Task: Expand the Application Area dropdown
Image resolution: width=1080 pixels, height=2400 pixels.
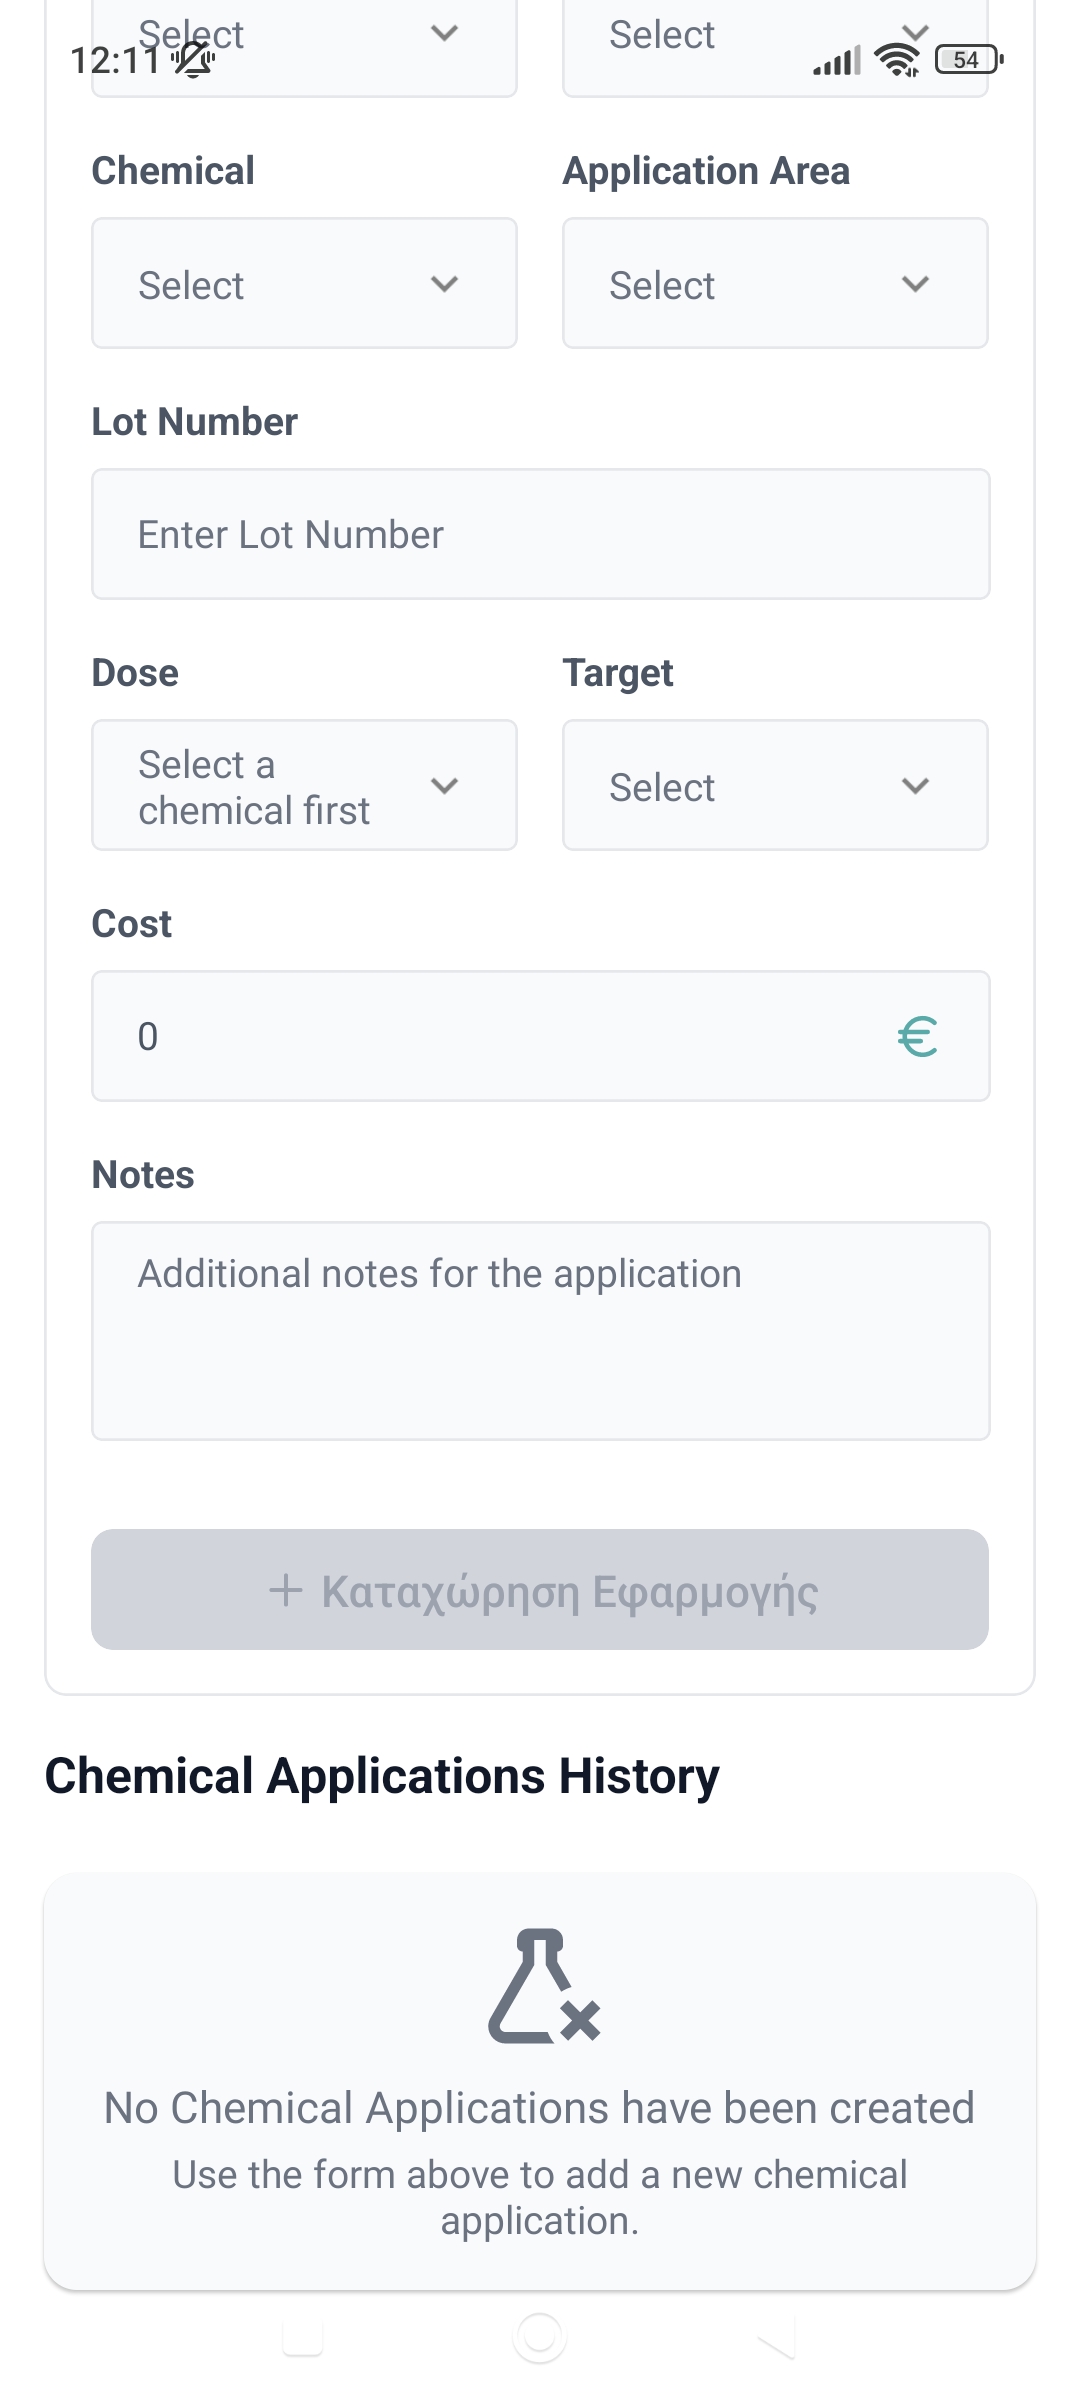Action: (775, 284)
